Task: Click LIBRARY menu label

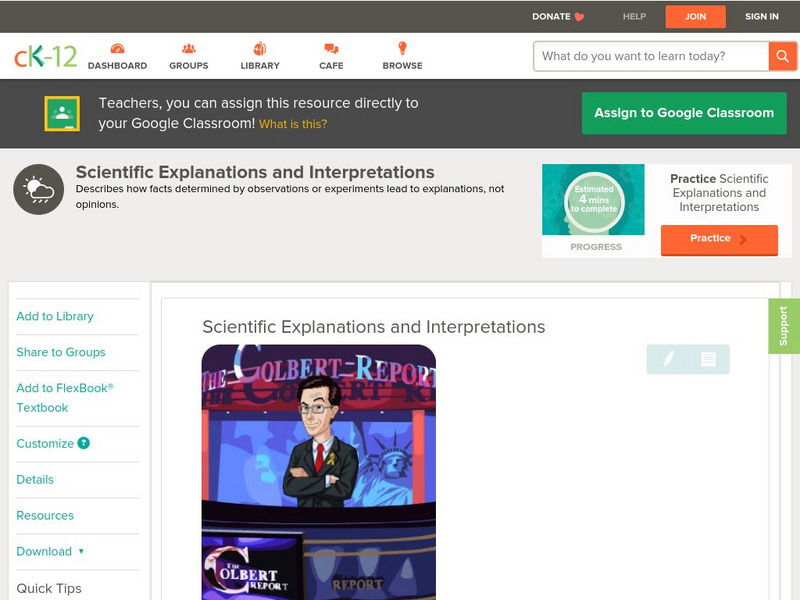Action: [x=260, y=66]
